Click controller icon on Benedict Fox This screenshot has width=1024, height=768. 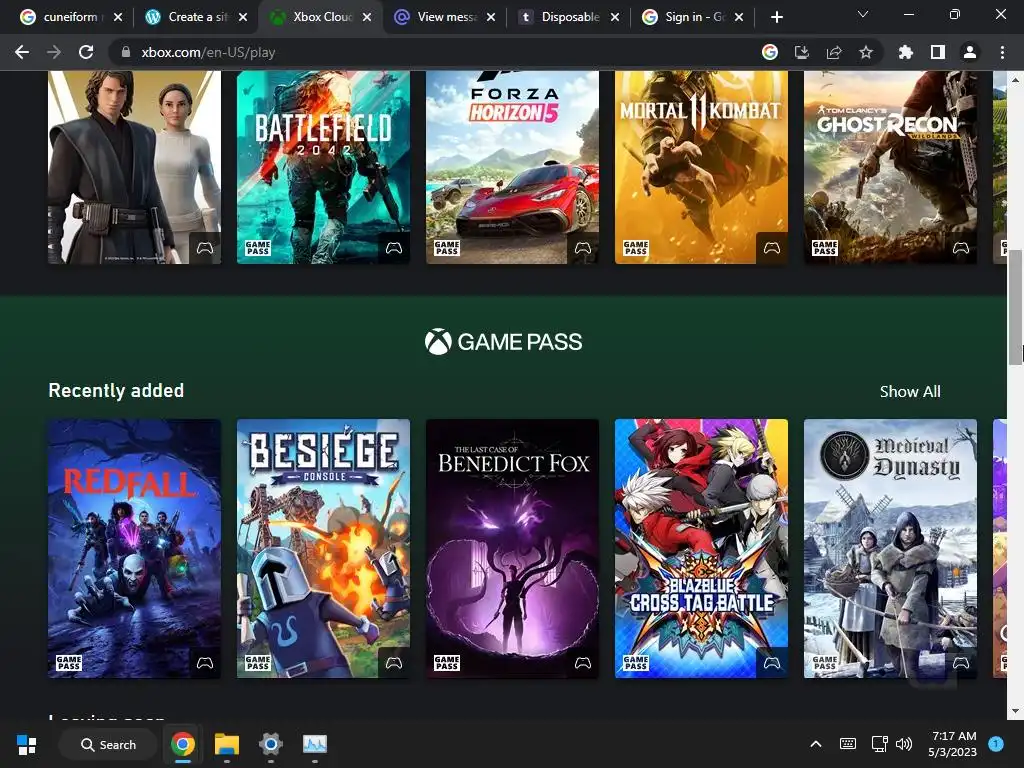click(x=583, y=663)
